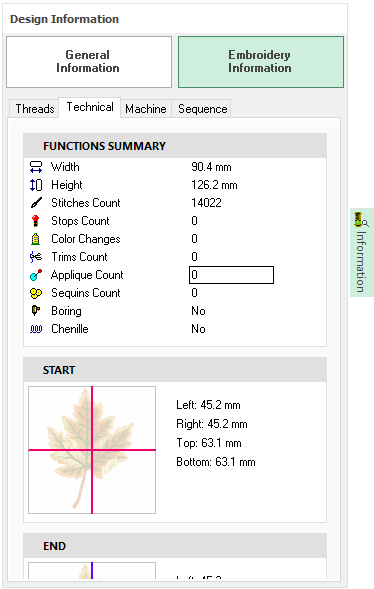Click the Boring label

(66, 311)
